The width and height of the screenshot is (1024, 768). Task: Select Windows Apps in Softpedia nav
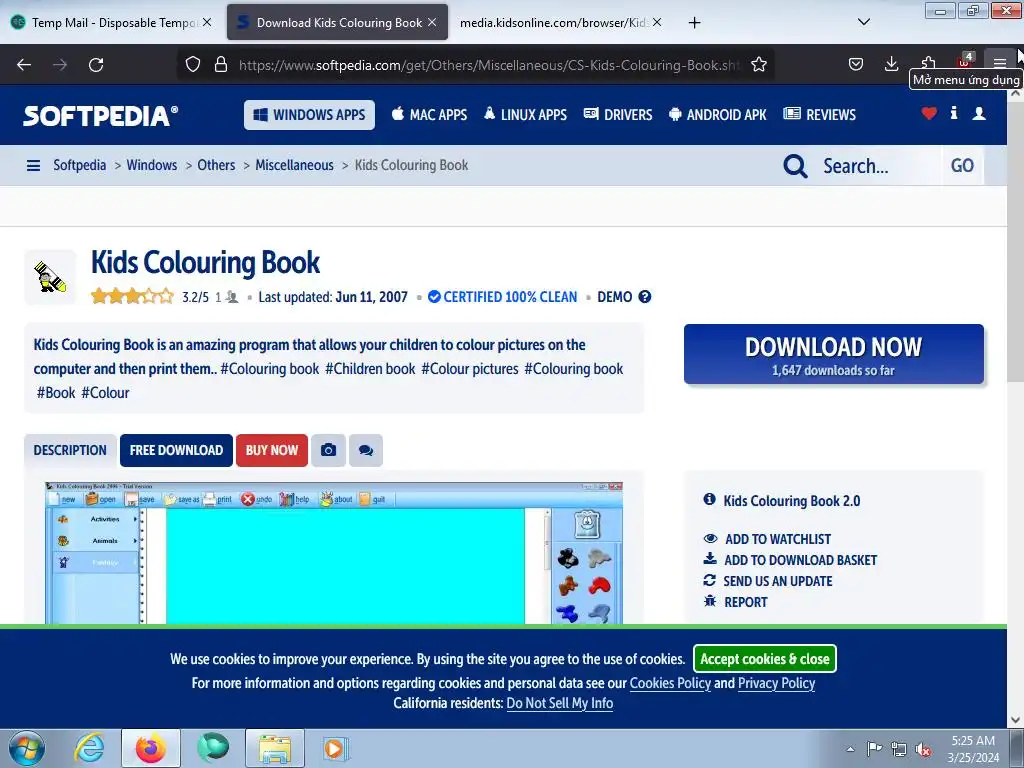[x=310, y=115]
